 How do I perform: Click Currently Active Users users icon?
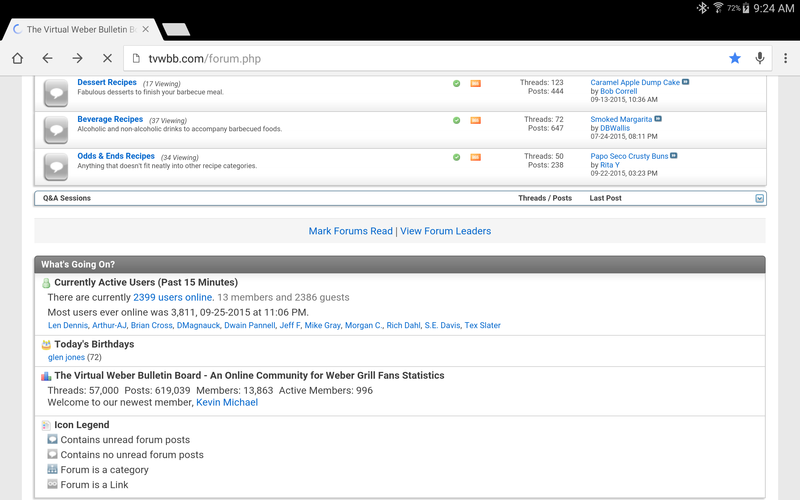(x=46, y=283)
